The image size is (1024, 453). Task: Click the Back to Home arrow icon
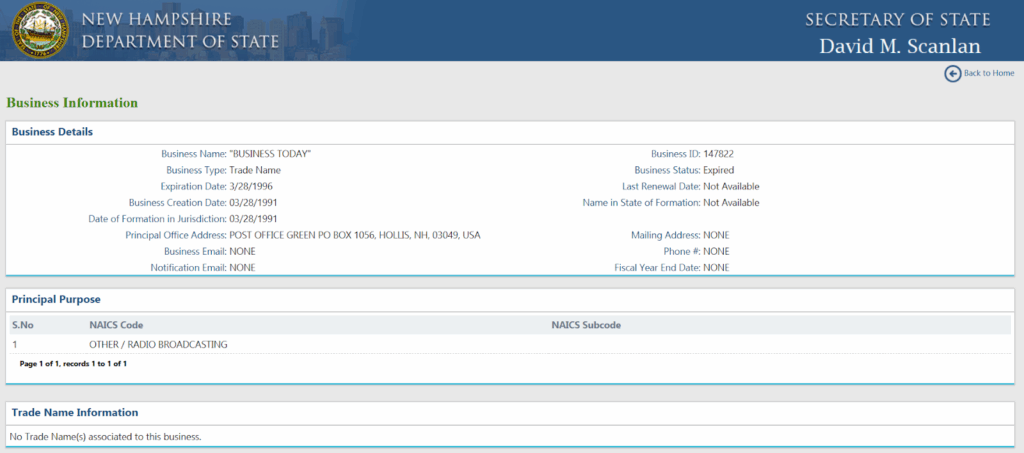(952, 73)
